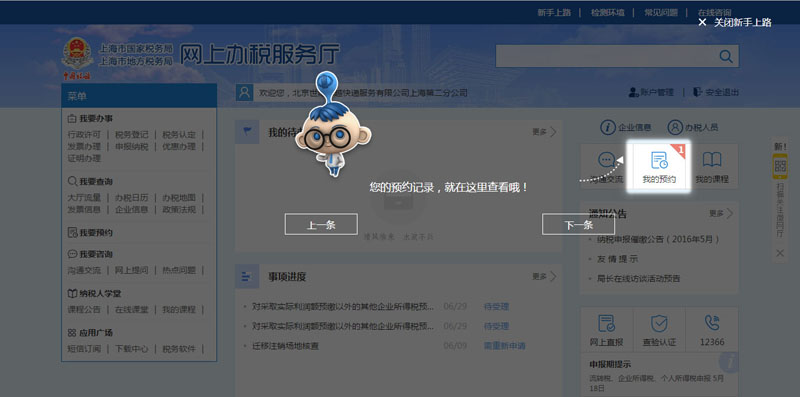Open notice 友情提示
The height and width of the screenshot is (397, 800).
click(617, 259)
